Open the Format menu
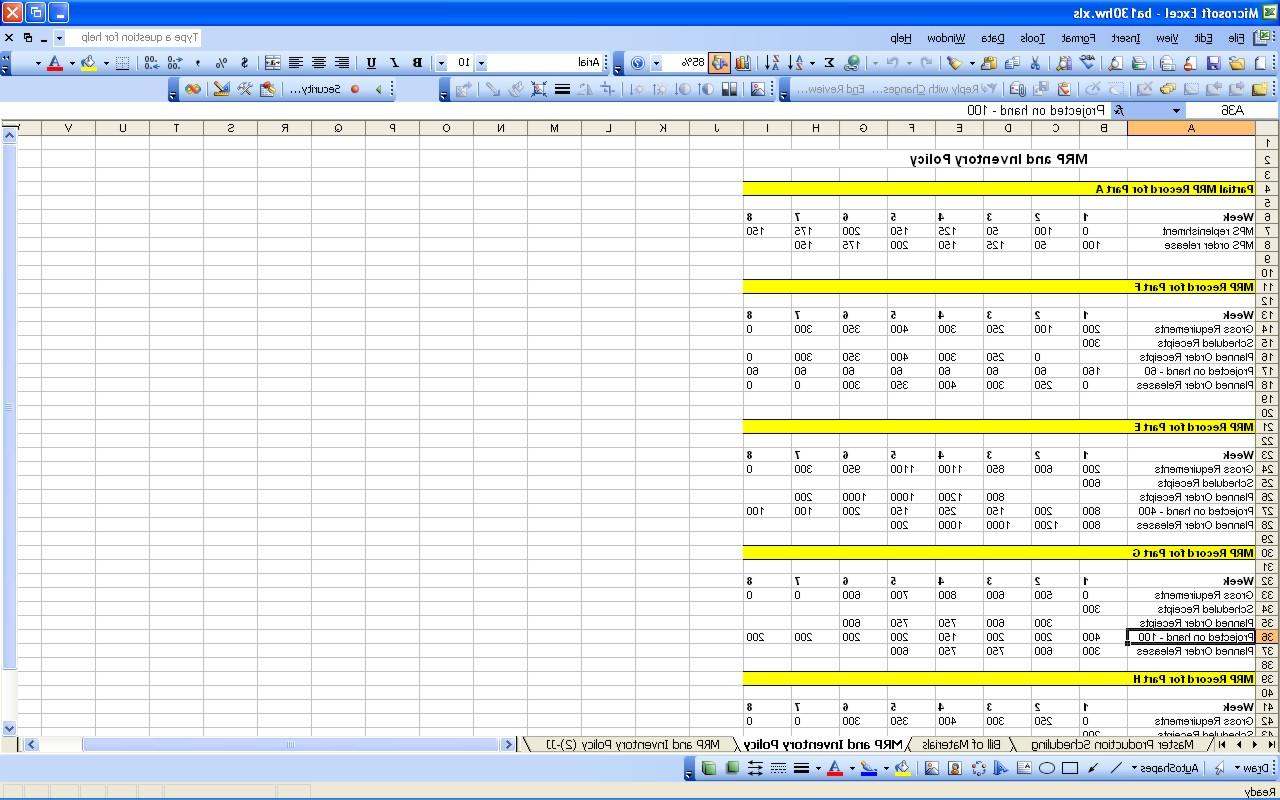Image resolution: width=1280 pixels, height=800 pixels. (1077, 38)
